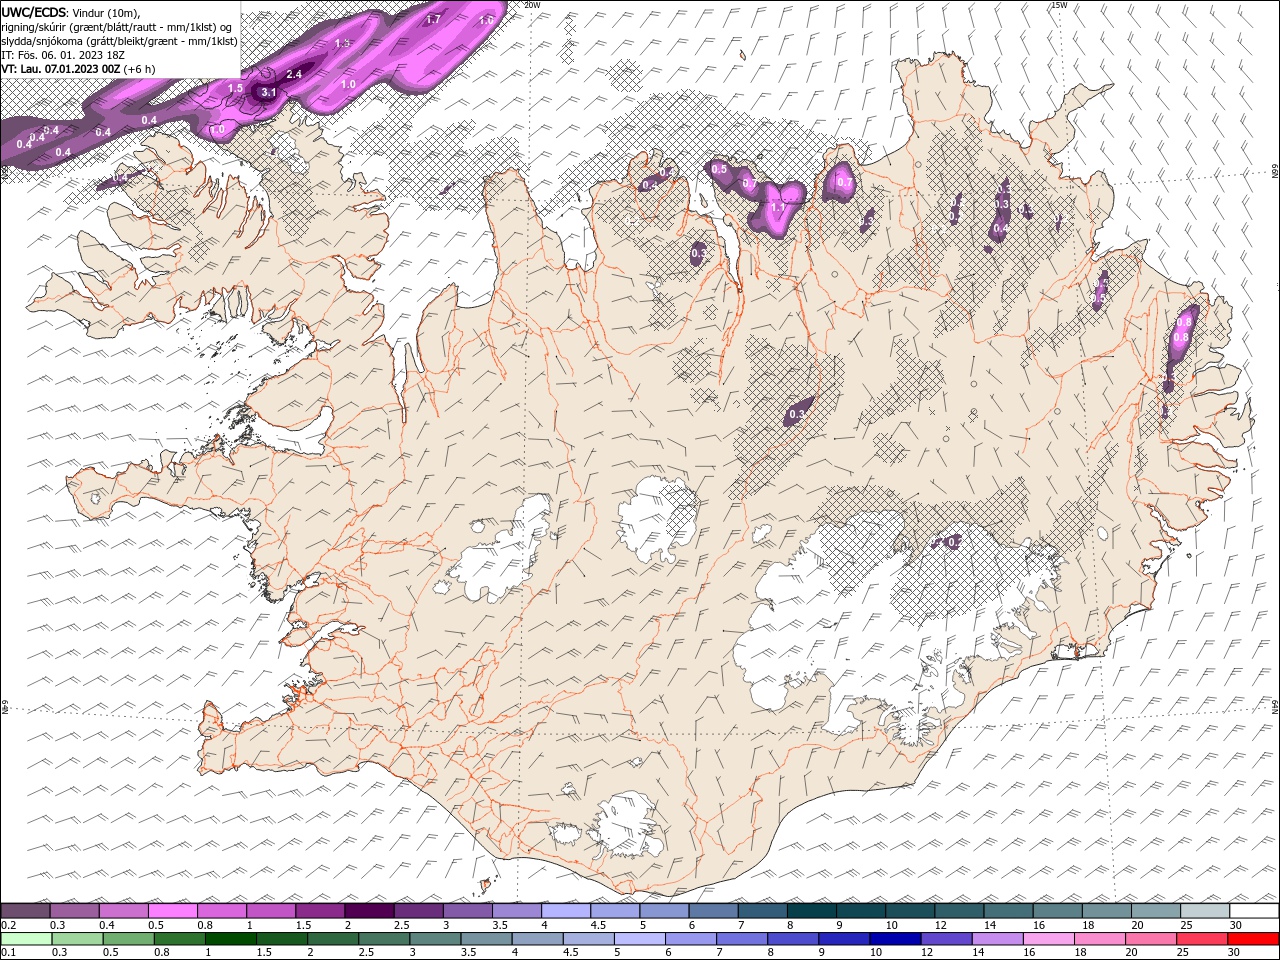Click the 15W longitude label
Image resolution: width=1280 pixels, height=960 pixels.
[1059, 5]
